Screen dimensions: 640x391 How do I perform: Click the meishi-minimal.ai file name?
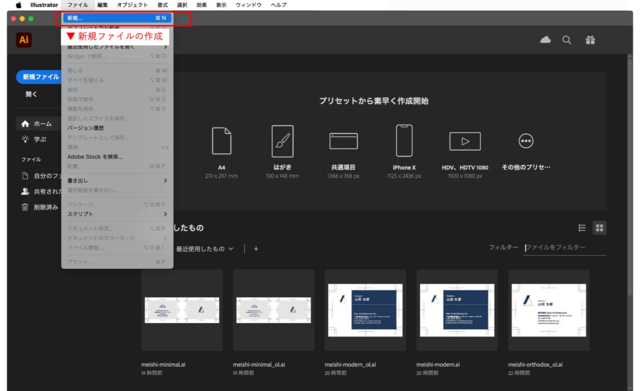coord(163,364)
